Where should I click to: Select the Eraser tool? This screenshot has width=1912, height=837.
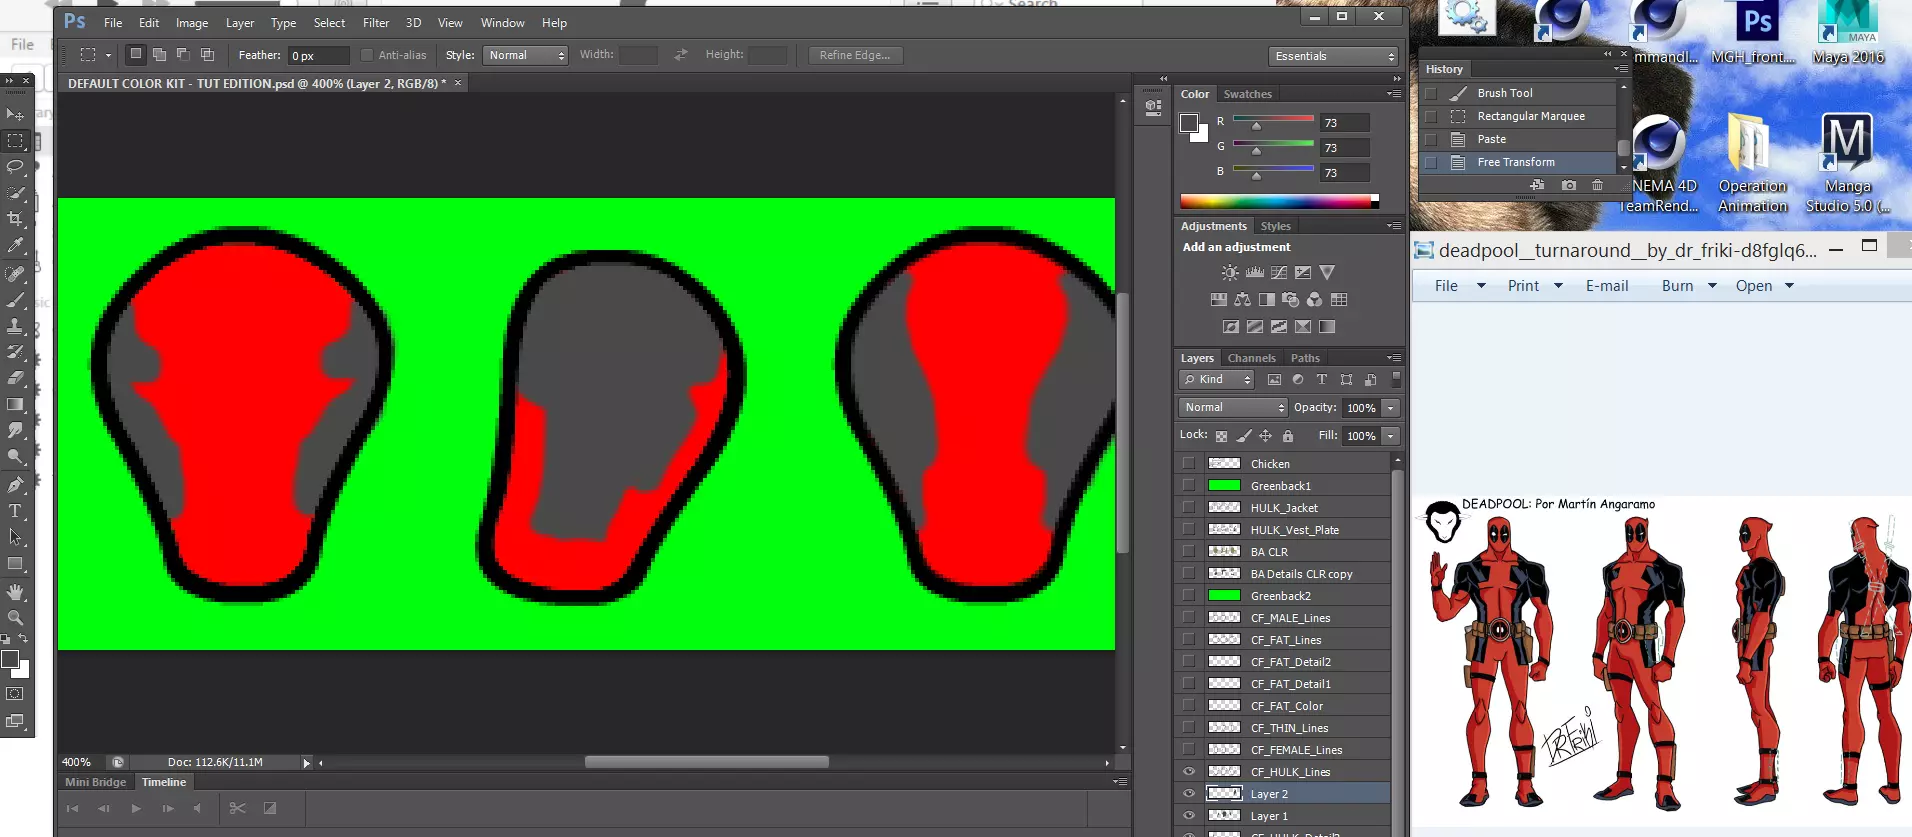point(15,378)
